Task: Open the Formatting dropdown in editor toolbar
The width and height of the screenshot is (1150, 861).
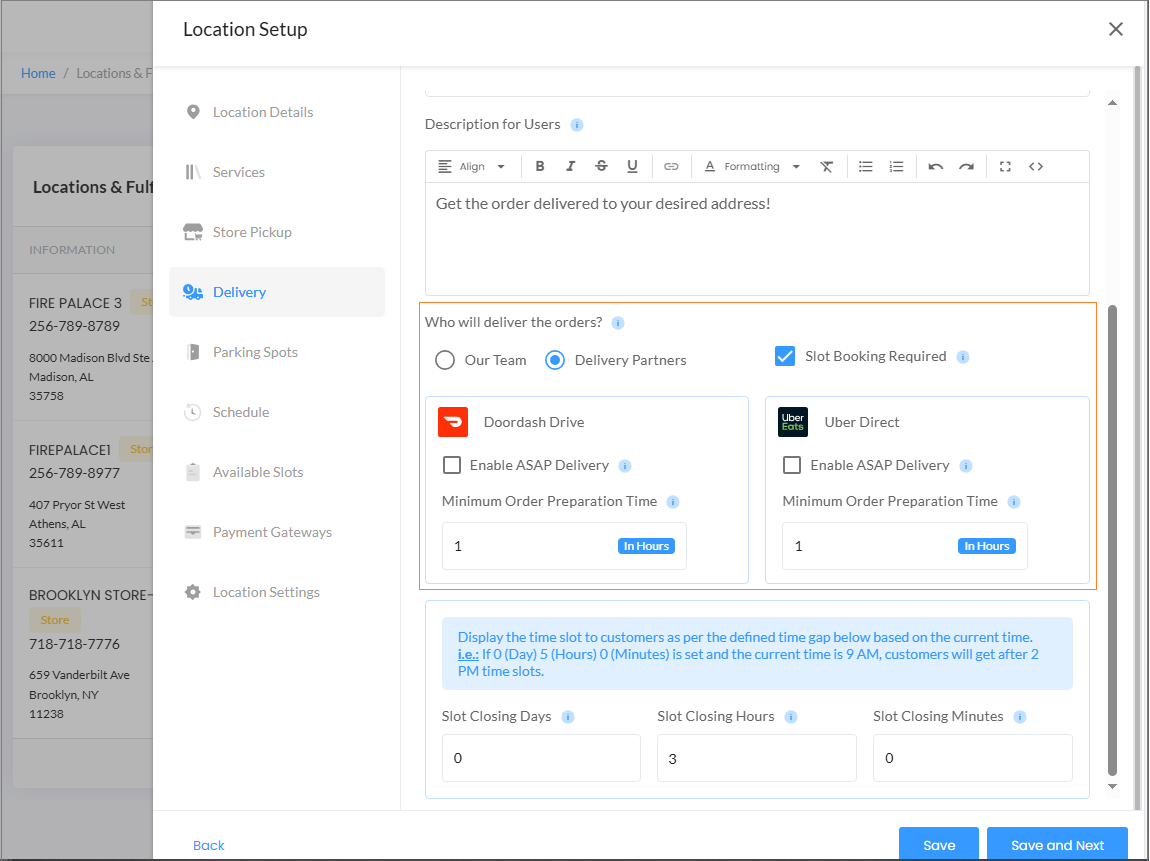Action: [752, 166]
